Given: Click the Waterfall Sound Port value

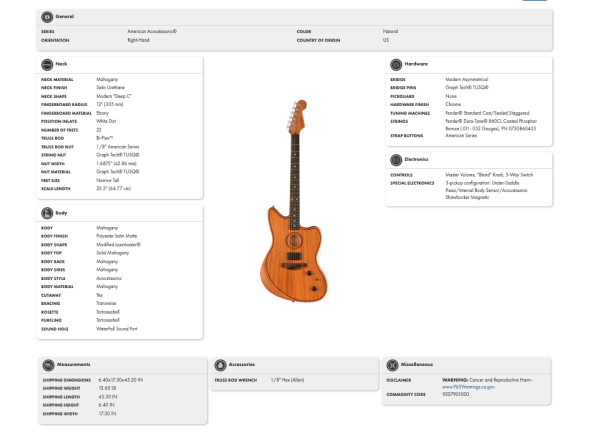Looking at the screenshot, I should tap(117, 329).
